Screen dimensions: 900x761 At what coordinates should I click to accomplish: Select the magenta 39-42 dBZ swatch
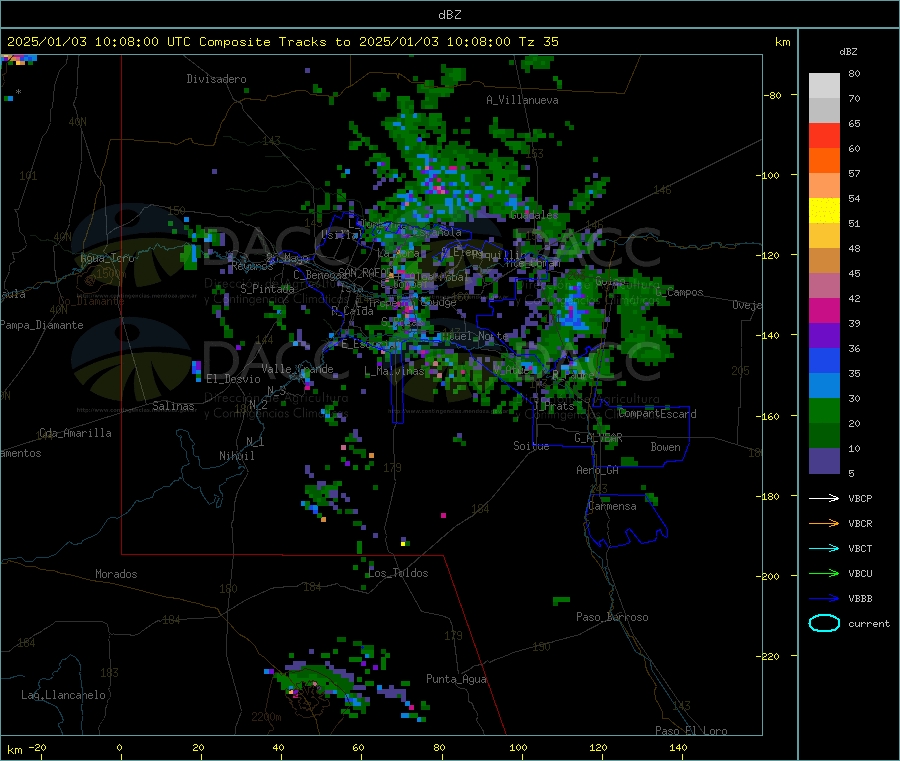click(824, 310)
